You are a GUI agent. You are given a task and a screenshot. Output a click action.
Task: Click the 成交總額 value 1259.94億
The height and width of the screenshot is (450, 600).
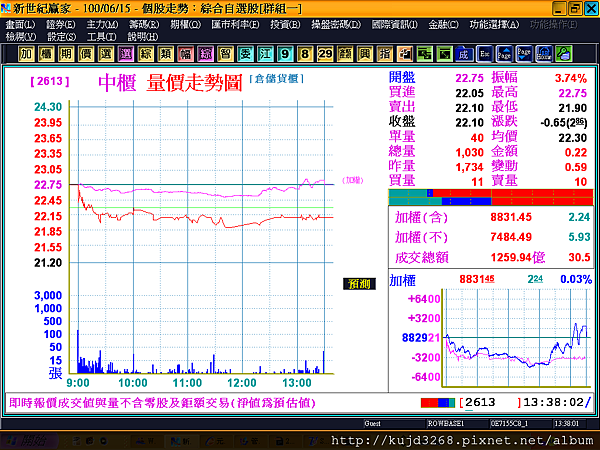click(x=518, y=257)
